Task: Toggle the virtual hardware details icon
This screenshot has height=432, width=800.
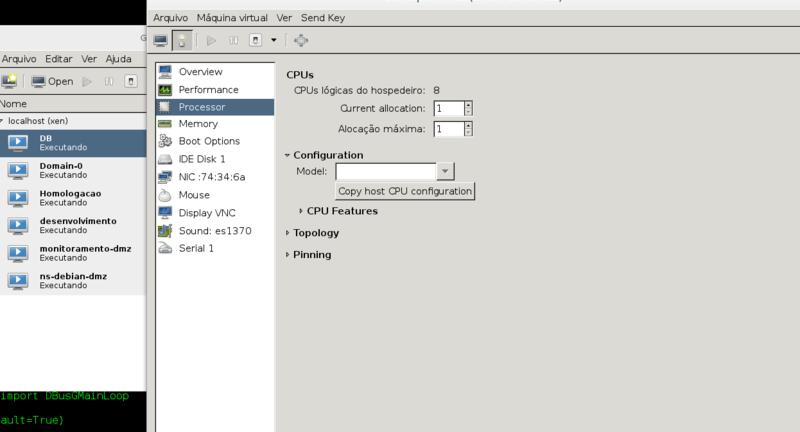Action: coord(182,40)
